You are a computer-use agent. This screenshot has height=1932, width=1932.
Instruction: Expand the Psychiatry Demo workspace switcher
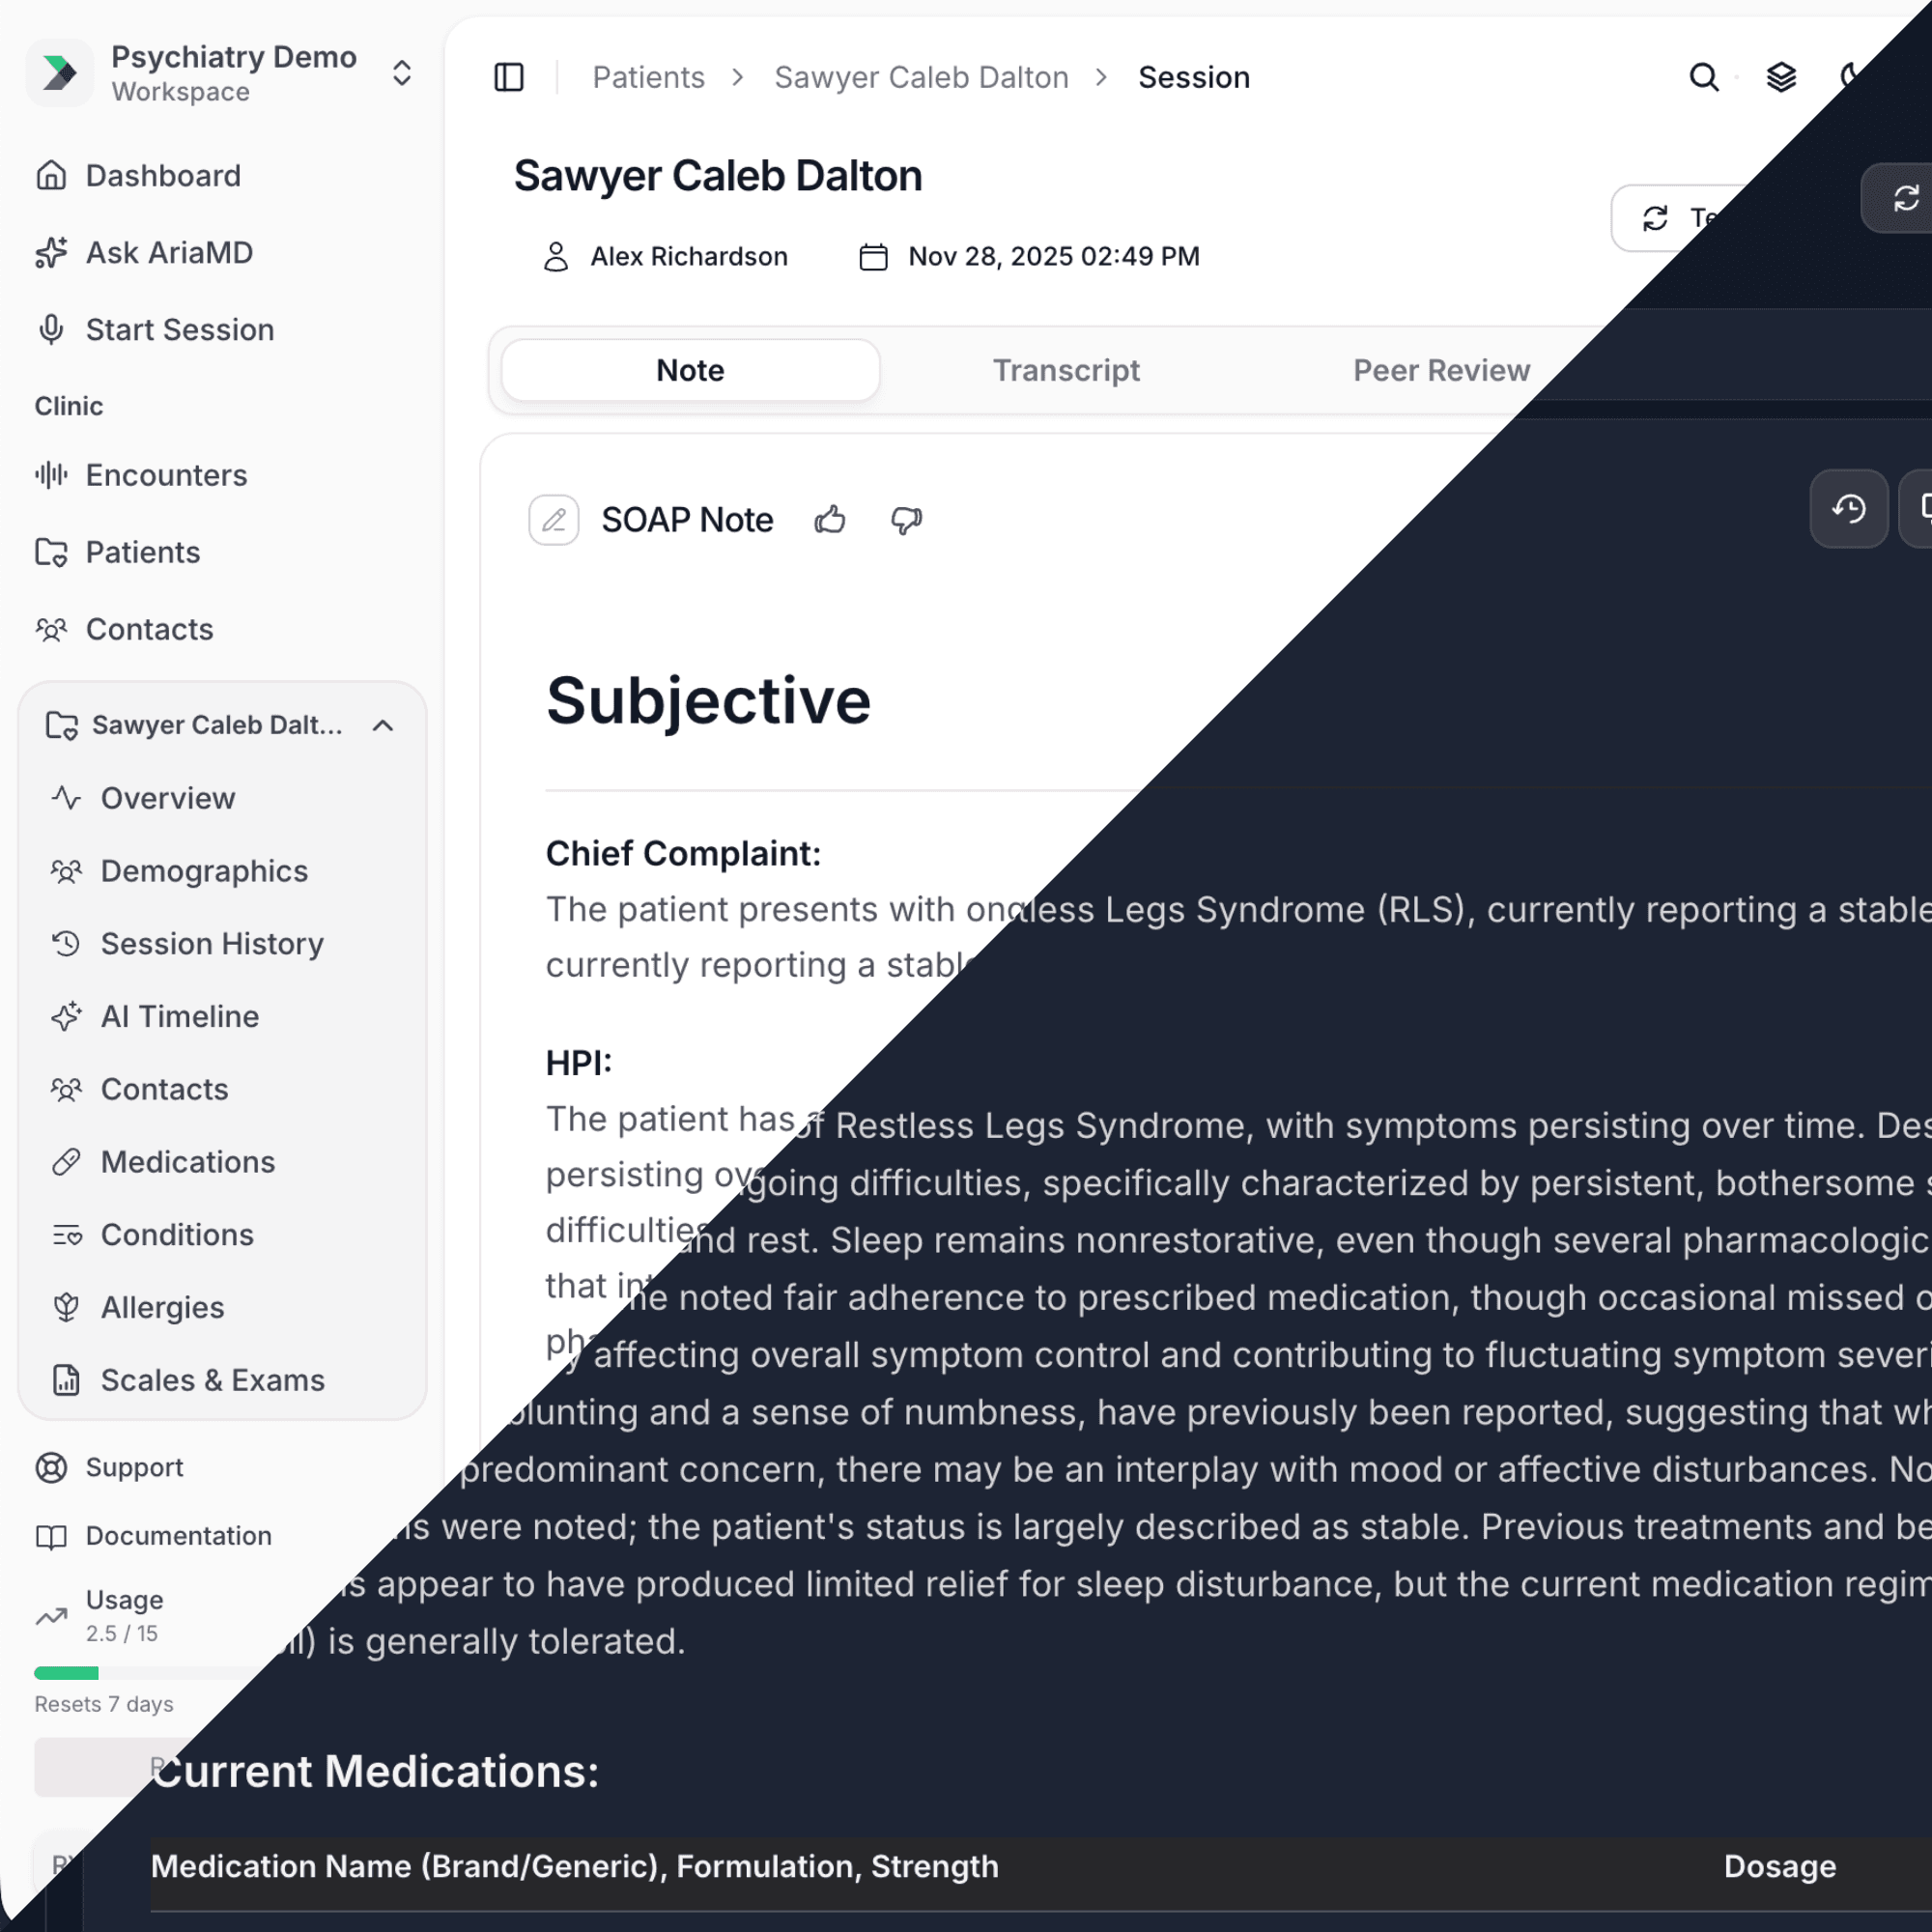pyautogui.click(x=401, y=73)
